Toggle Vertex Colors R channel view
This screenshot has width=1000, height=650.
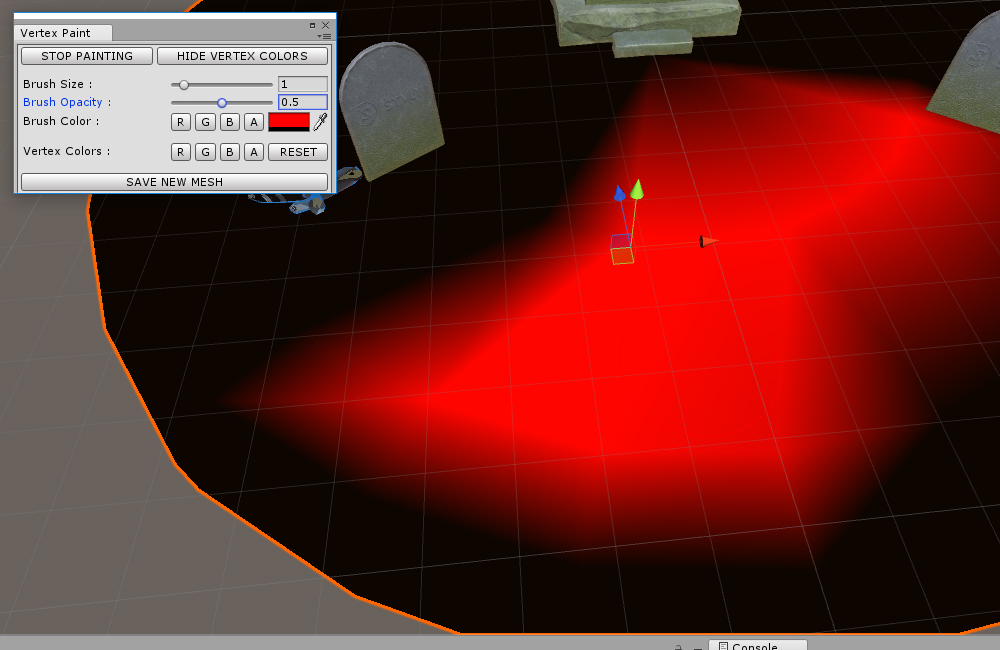point(180,152)
